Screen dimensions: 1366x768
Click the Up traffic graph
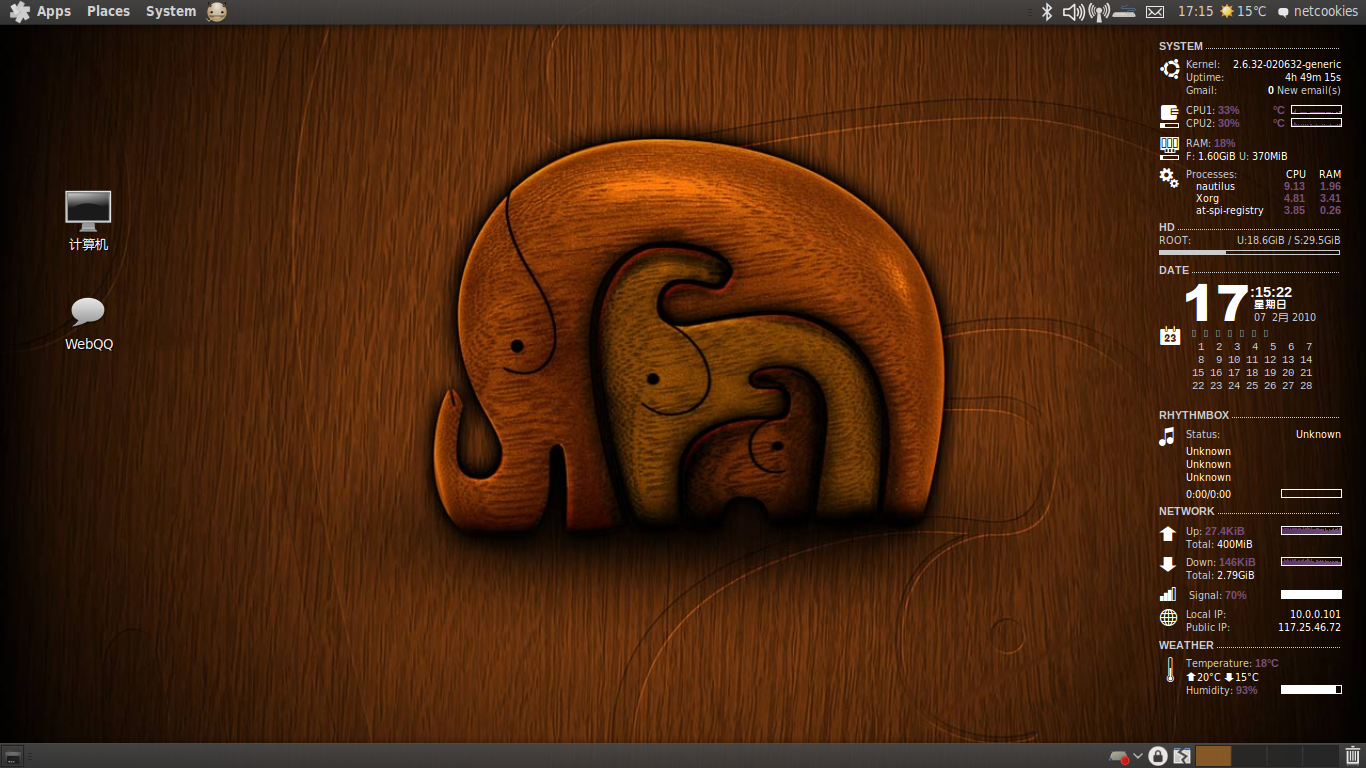[1311, 531]
